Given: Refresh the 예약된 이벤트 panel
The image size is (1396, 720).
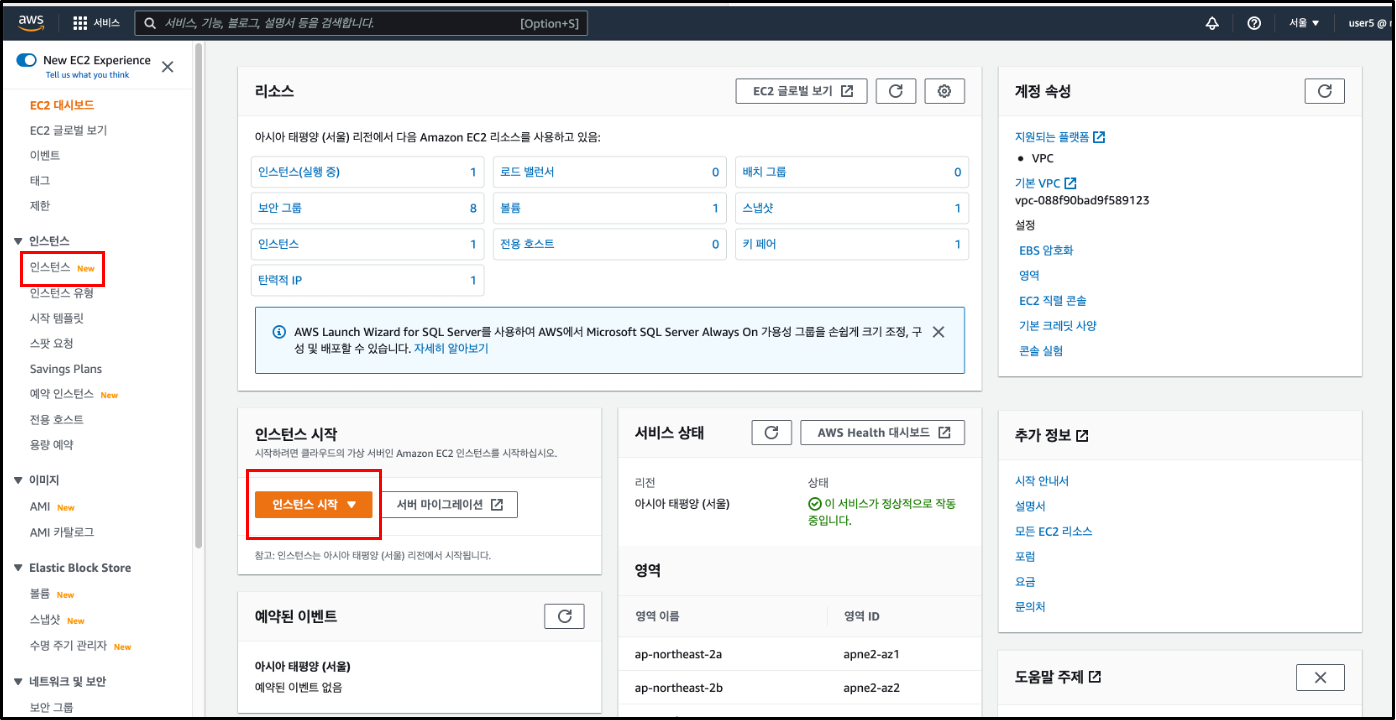Looking at the screenshot, I should coord(564,616).
